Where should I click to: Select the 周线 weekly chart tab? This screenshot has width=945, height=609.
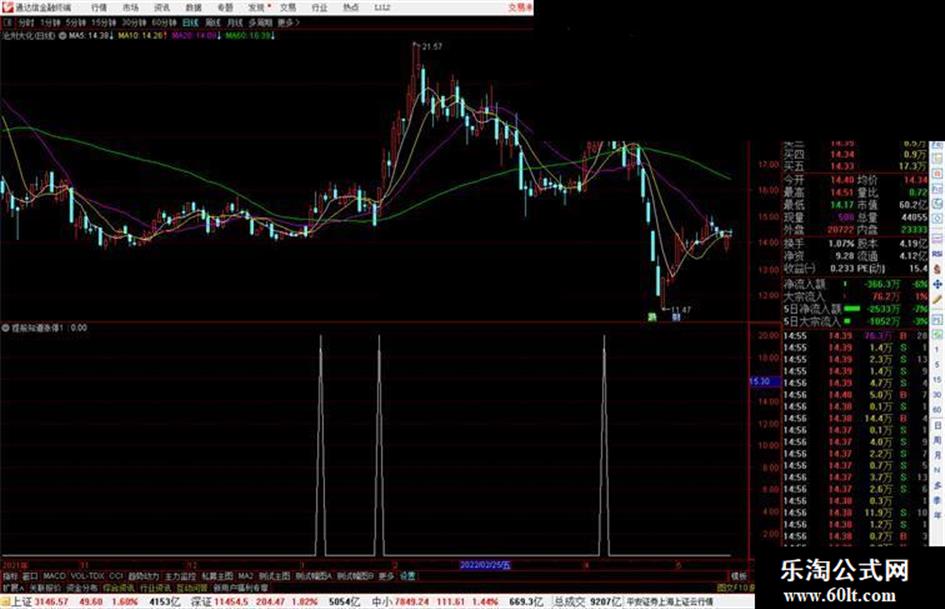coord(213,22)
